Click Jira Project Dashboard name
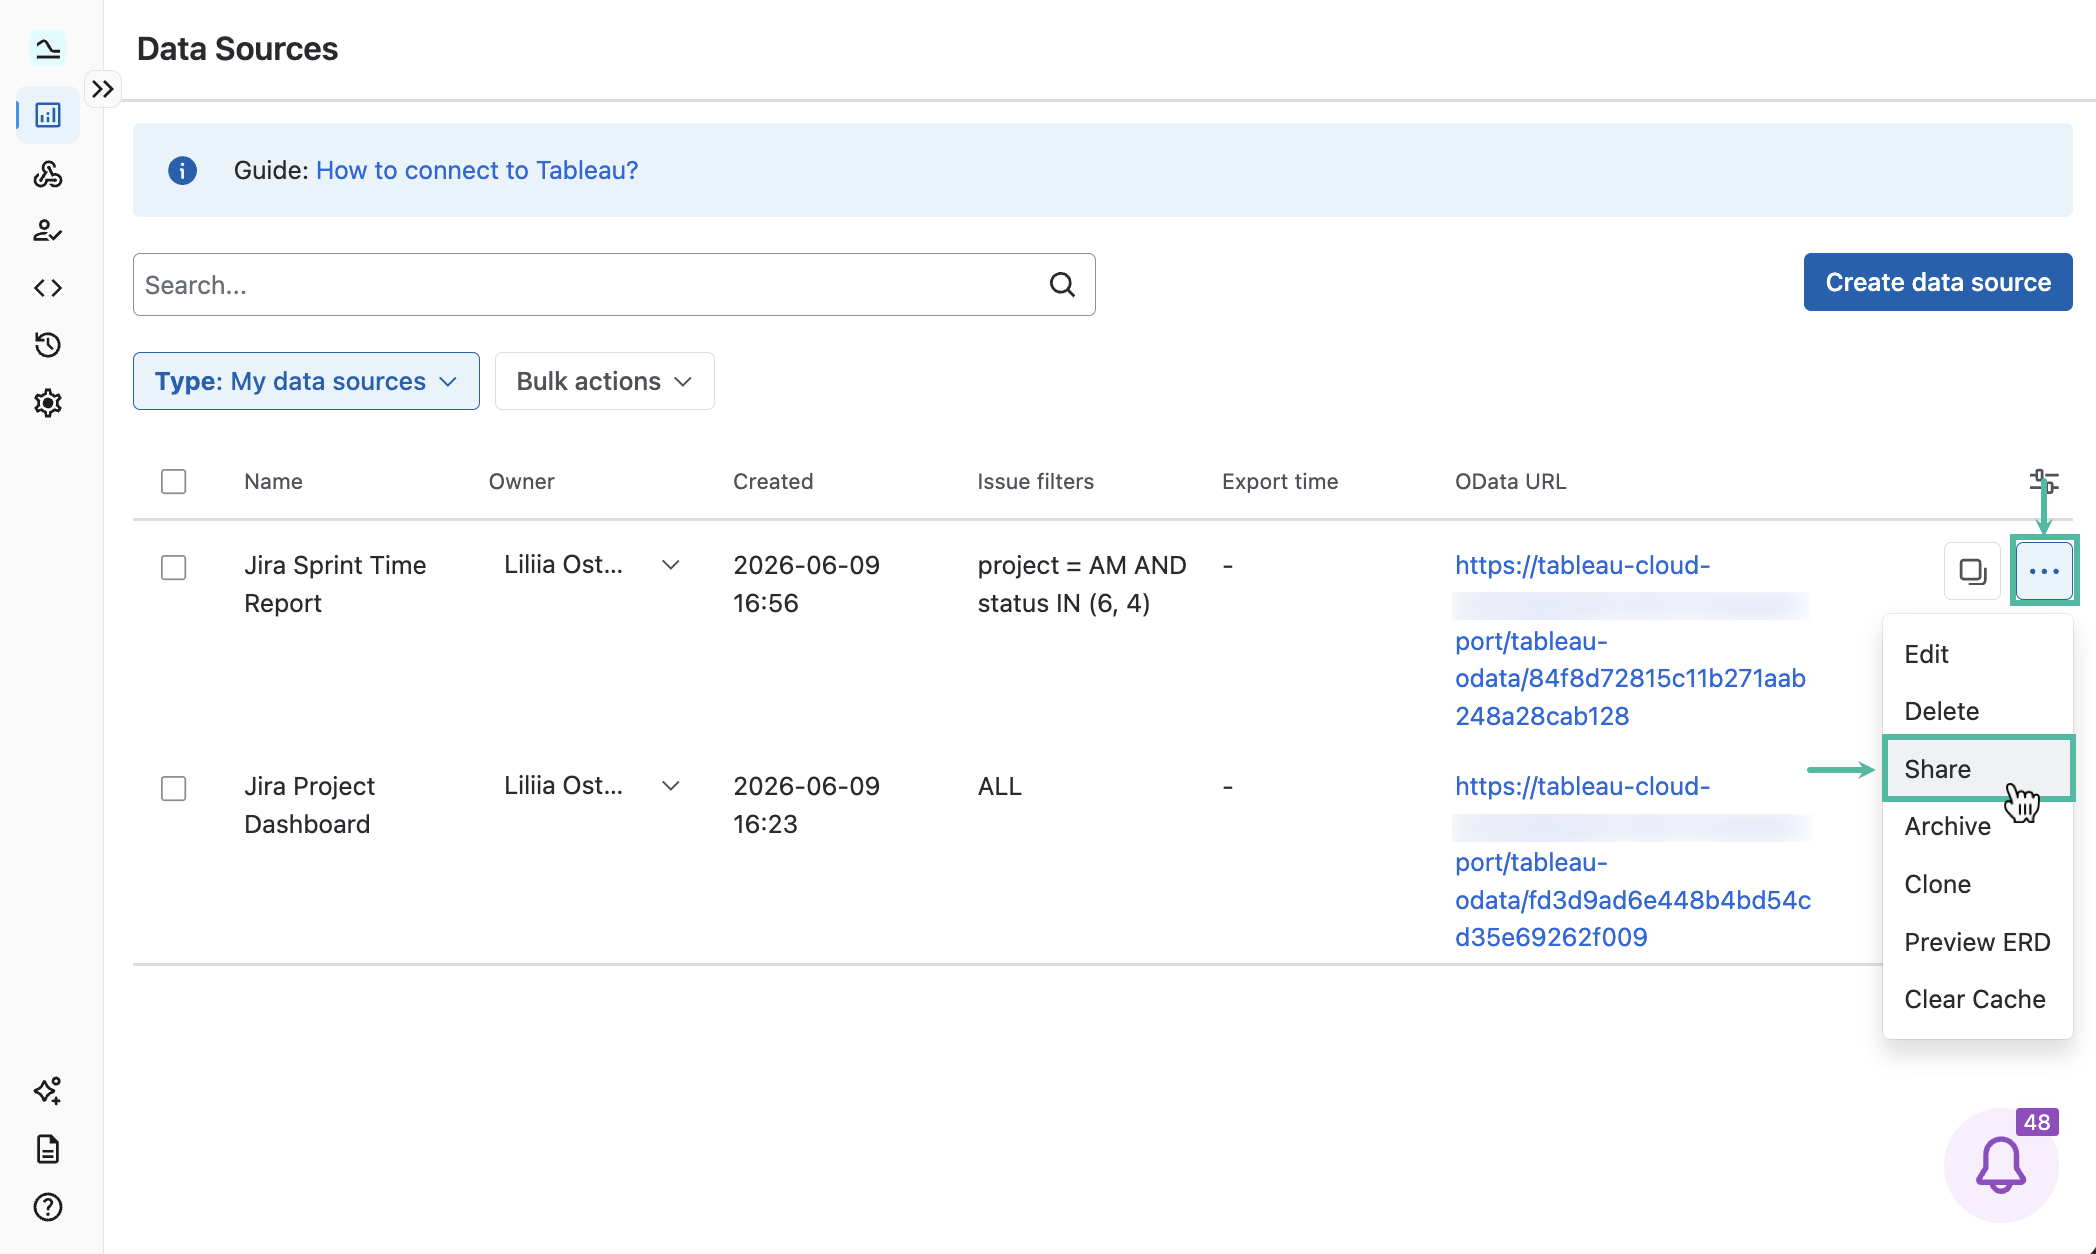The height and width of the screenshot is (1254, 2096). 309,805
